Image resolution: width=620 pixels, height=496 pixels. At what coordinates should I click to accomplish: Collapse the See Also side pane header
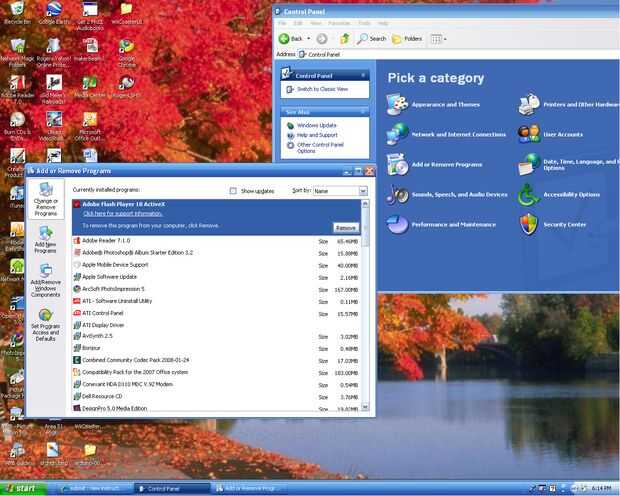pos(325,112)
